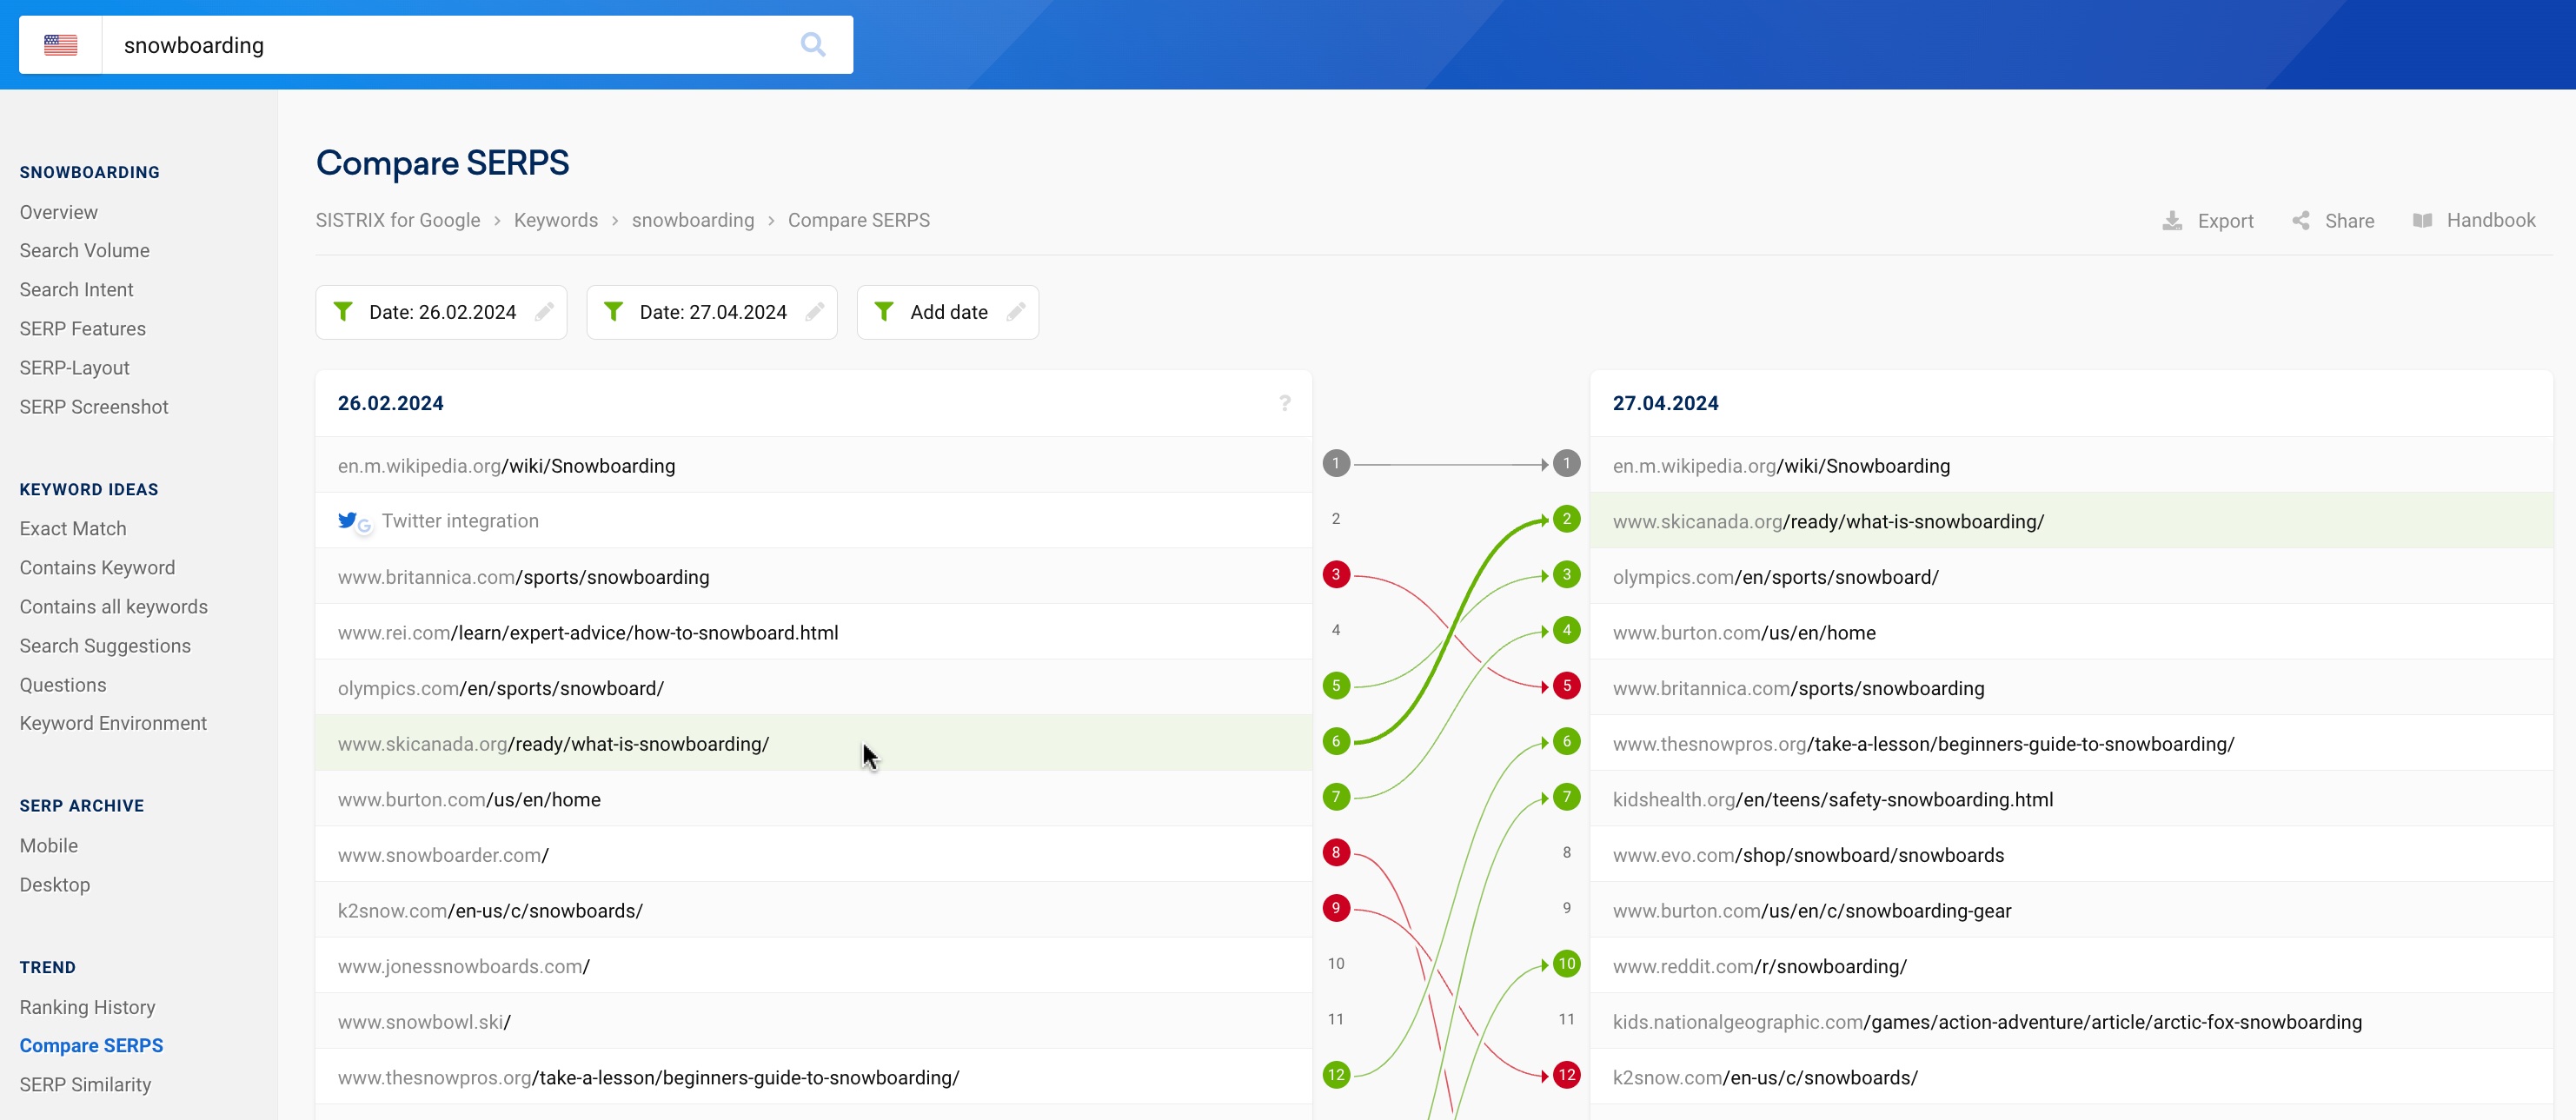Viewport: 2576px width, 1120px height.
Task: Go to SERP Features
Action: pyautogui.click(x=83, y=329)
